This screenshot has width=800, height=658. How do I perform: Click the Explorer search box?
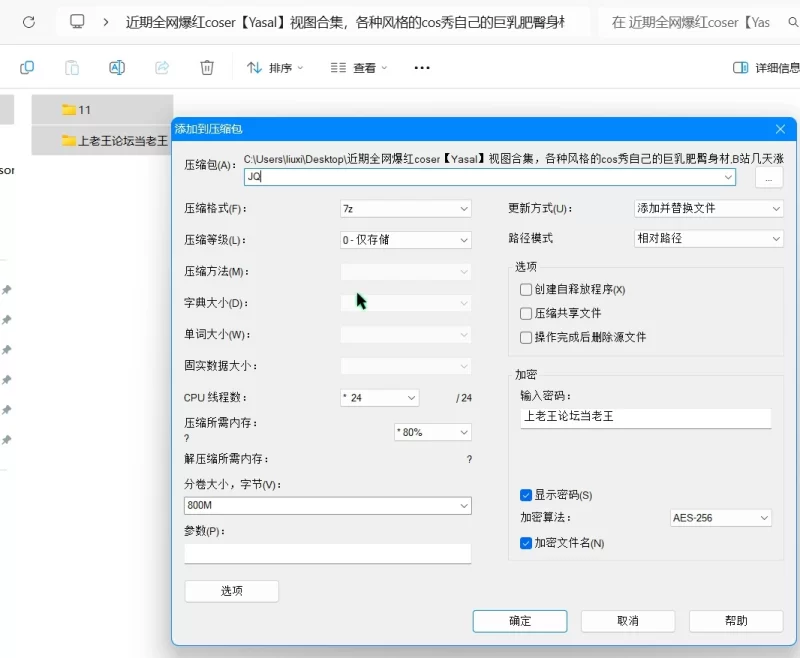698,22
